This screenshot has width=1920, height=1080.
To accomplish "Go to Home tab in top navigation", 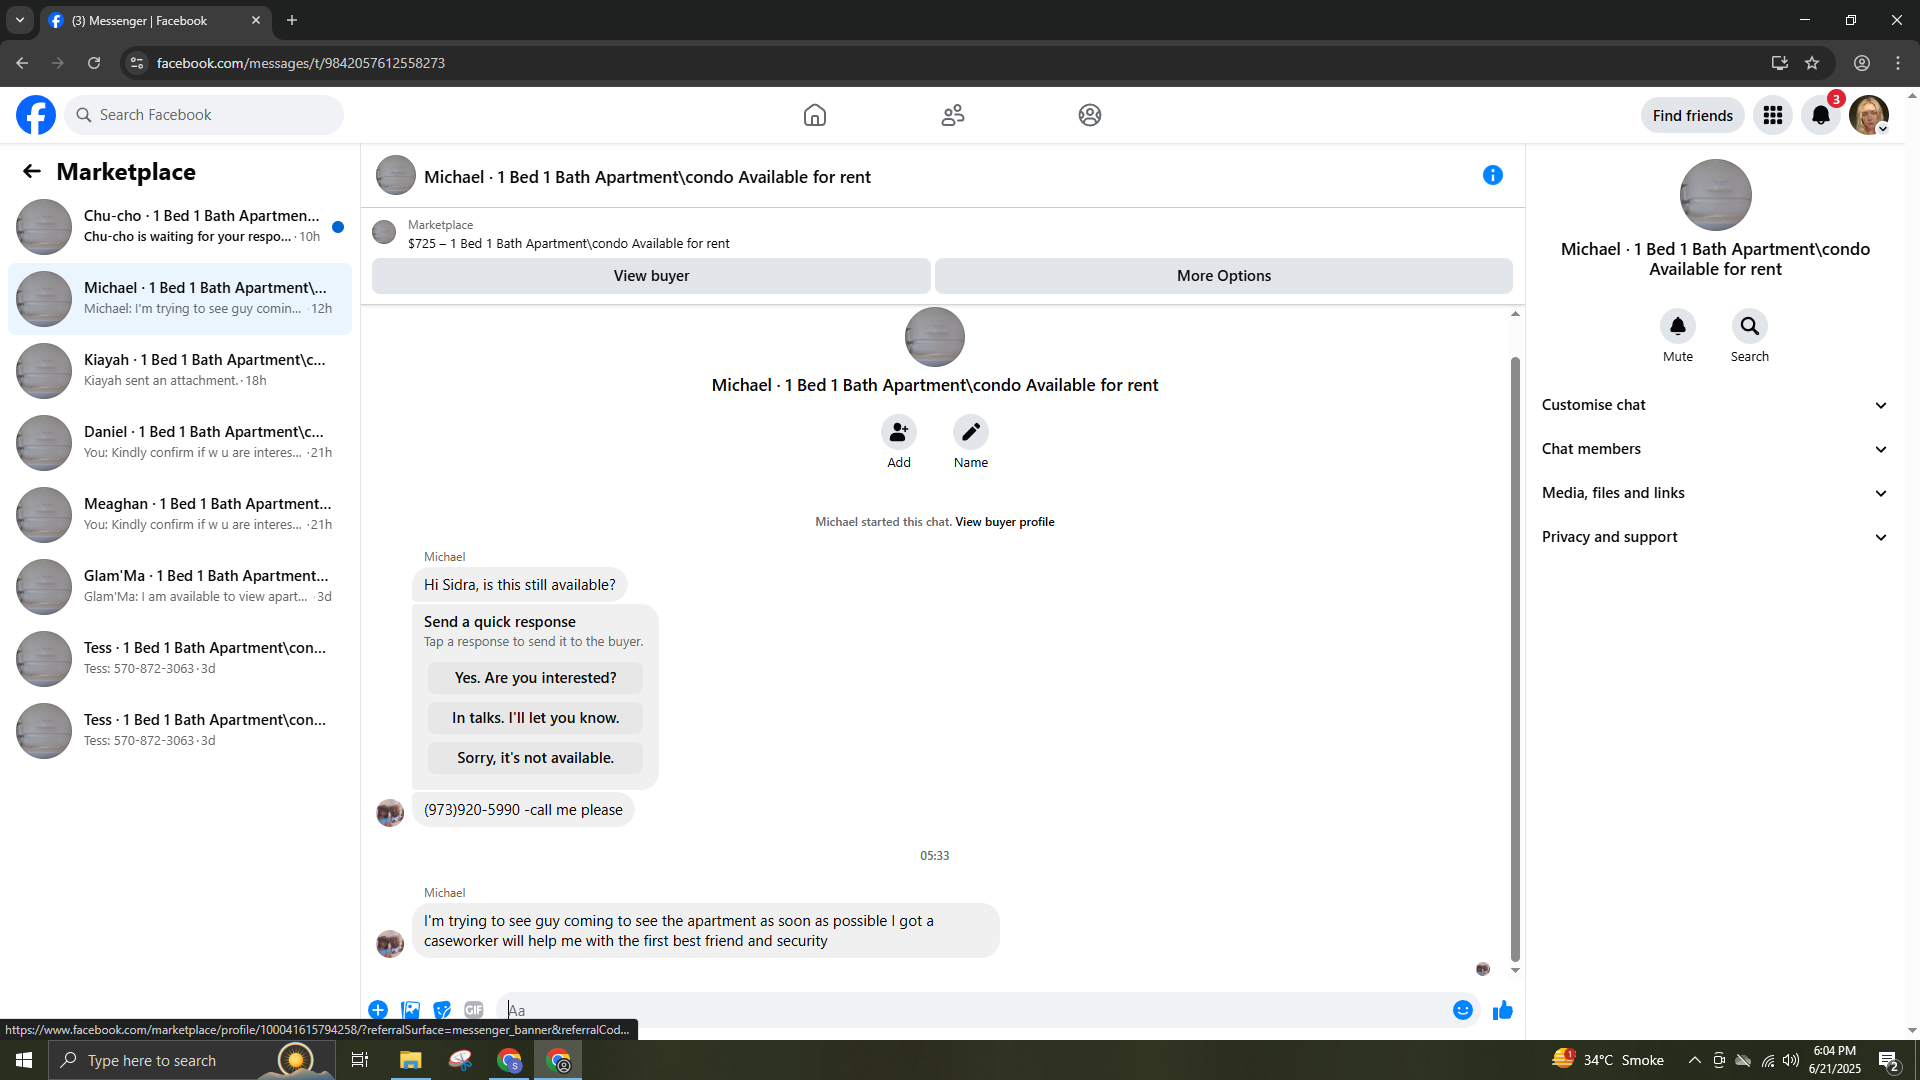I will (x=814, y=115).
